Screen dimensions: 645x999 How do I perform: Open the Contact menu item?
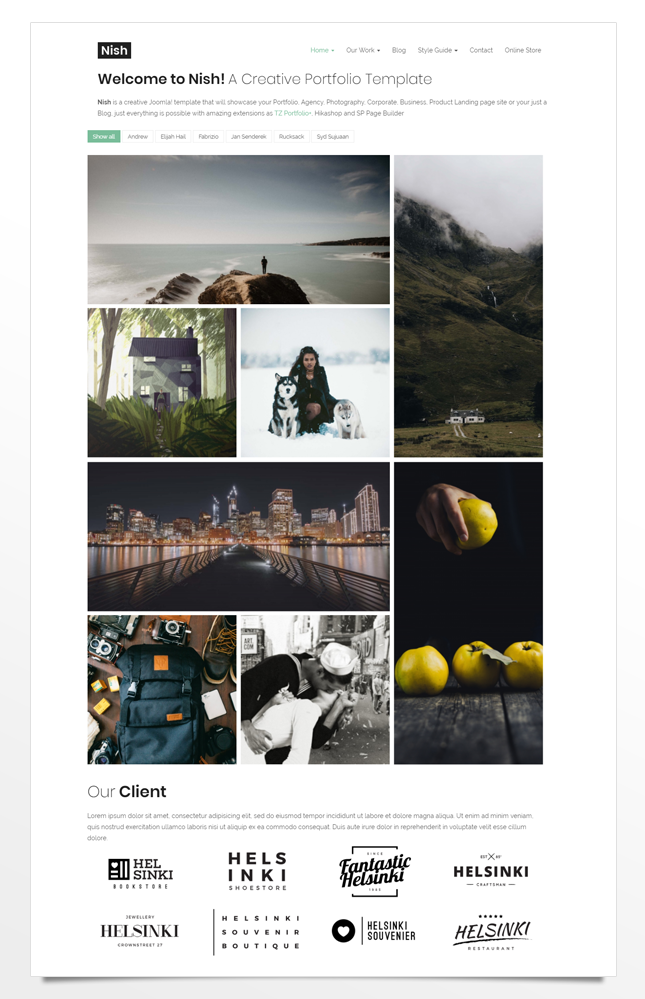(481, 50)
